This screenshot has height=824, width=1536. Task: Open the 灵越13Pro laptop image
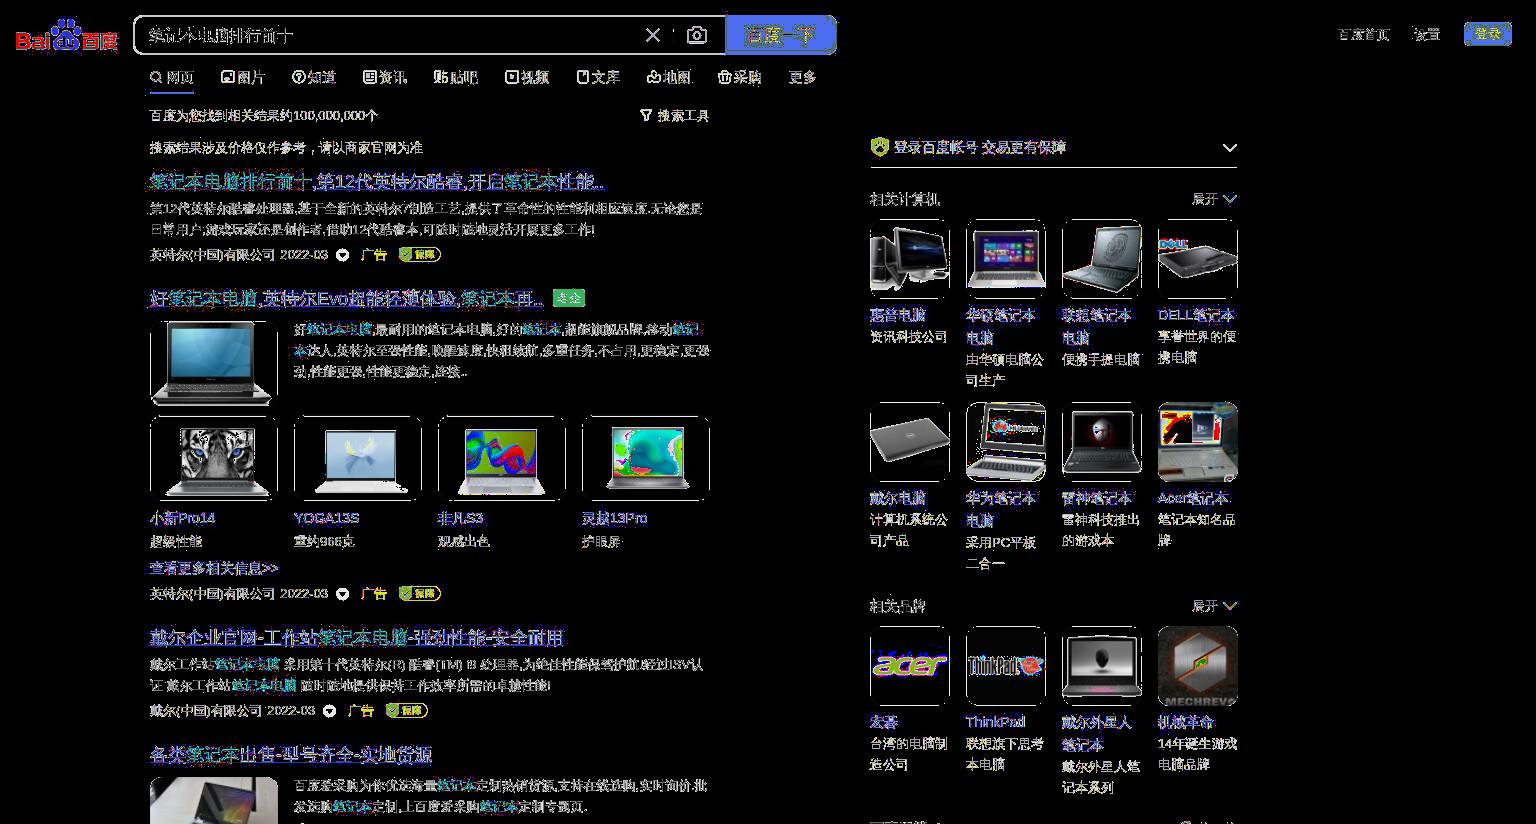point(646,458)
